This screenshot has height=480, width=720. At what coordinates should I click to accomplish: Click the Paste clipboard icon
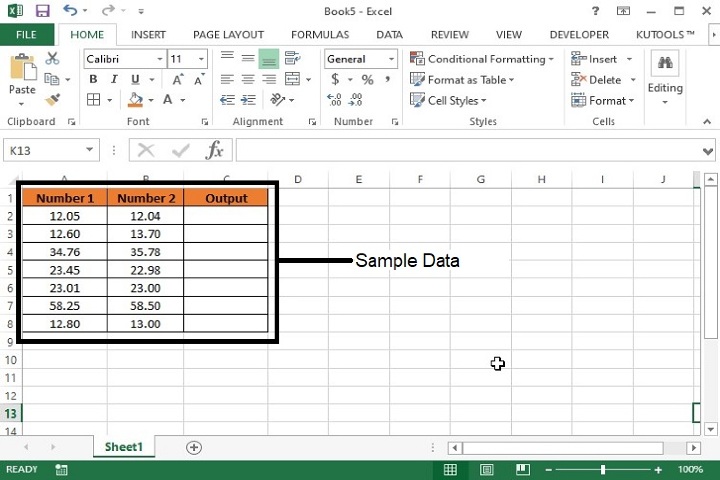pos(23,67)
